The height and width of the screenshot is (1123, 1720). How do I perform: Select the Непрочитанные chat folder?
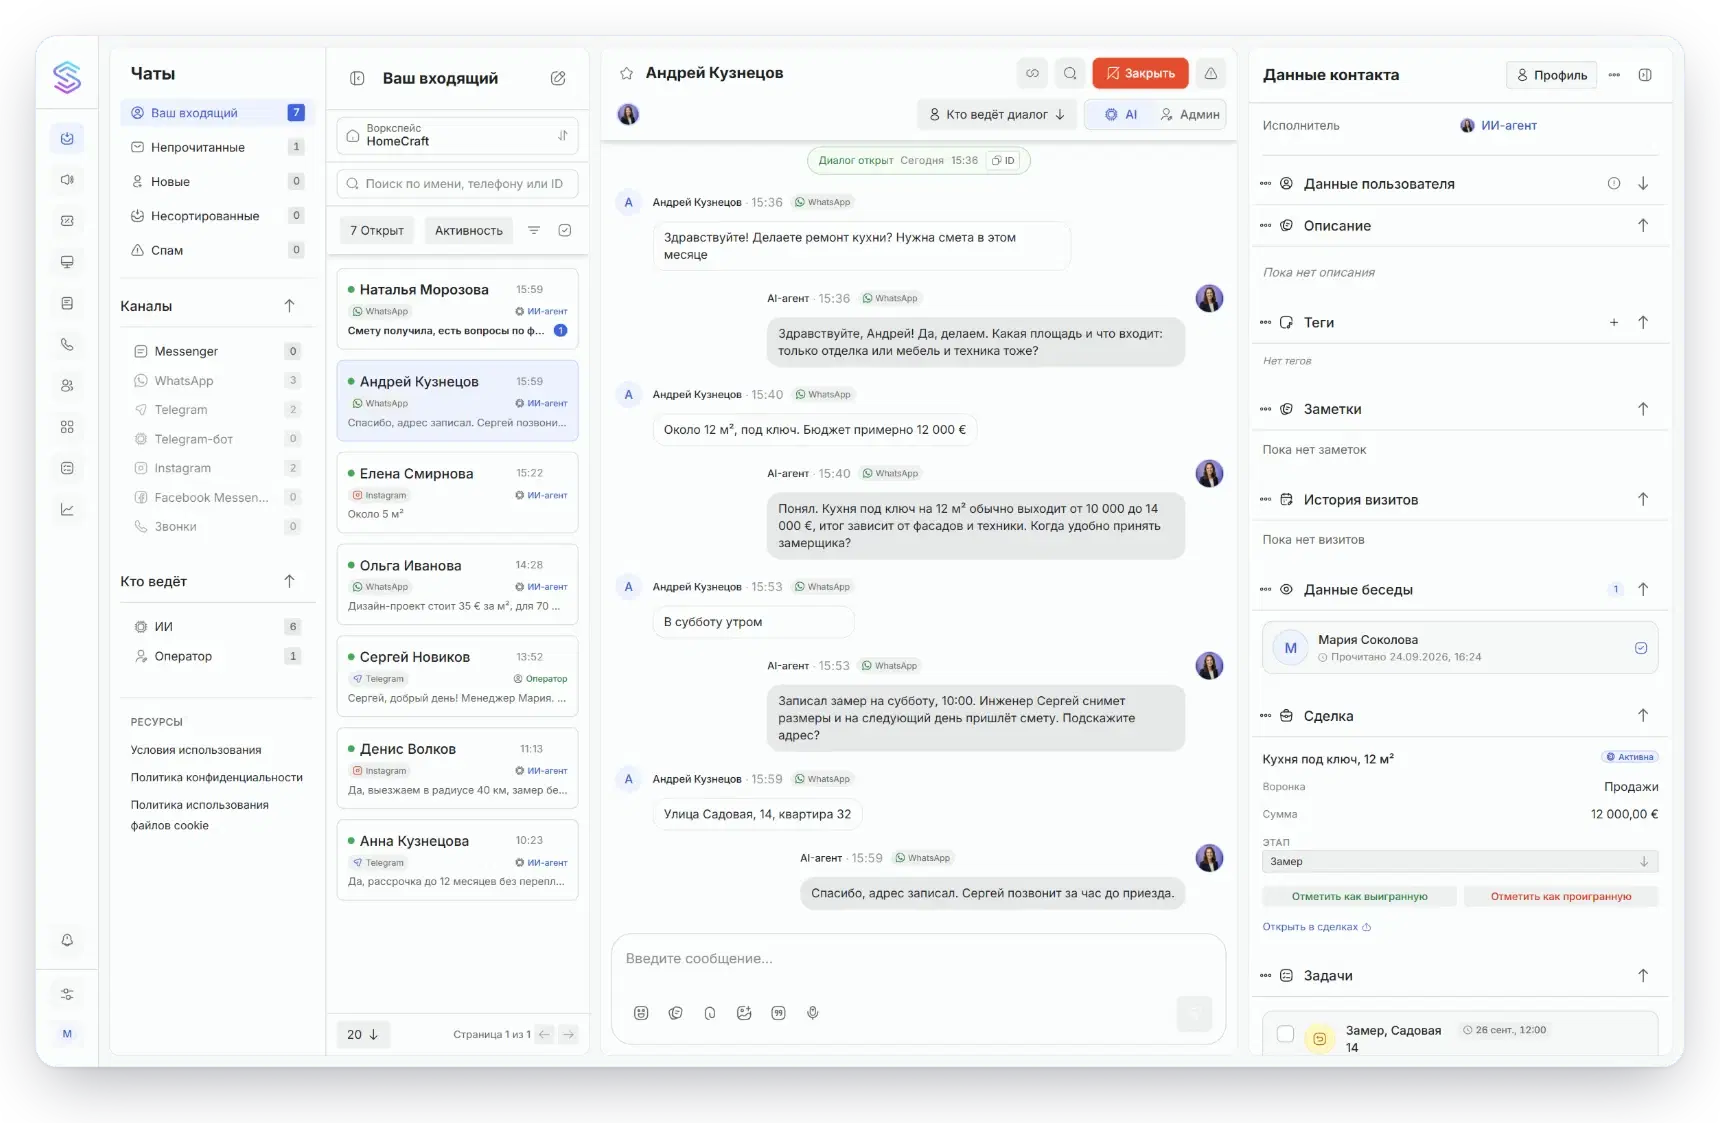pos(216,147)
